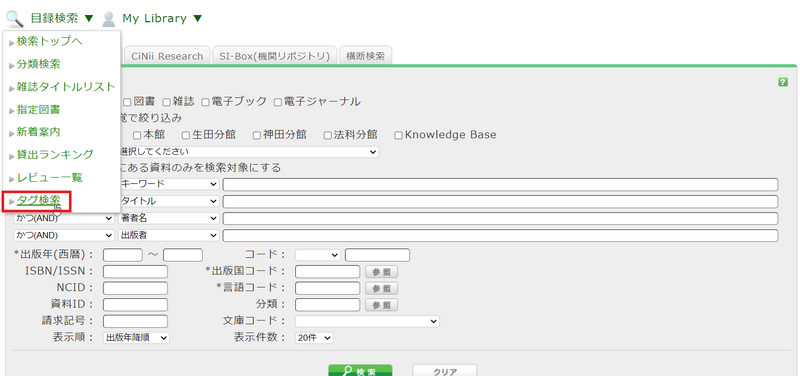Click the クリア button
This screenshot has height=376, width=800.
click(x=445, y=371)
